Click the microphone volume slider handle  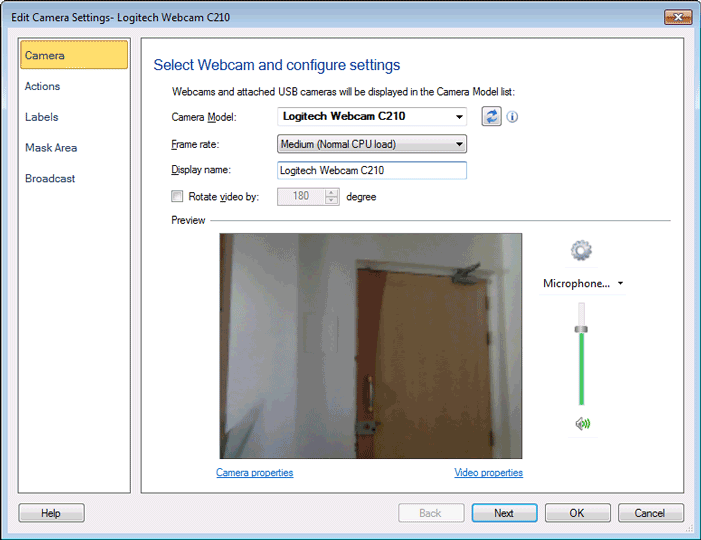coord(581,329)
